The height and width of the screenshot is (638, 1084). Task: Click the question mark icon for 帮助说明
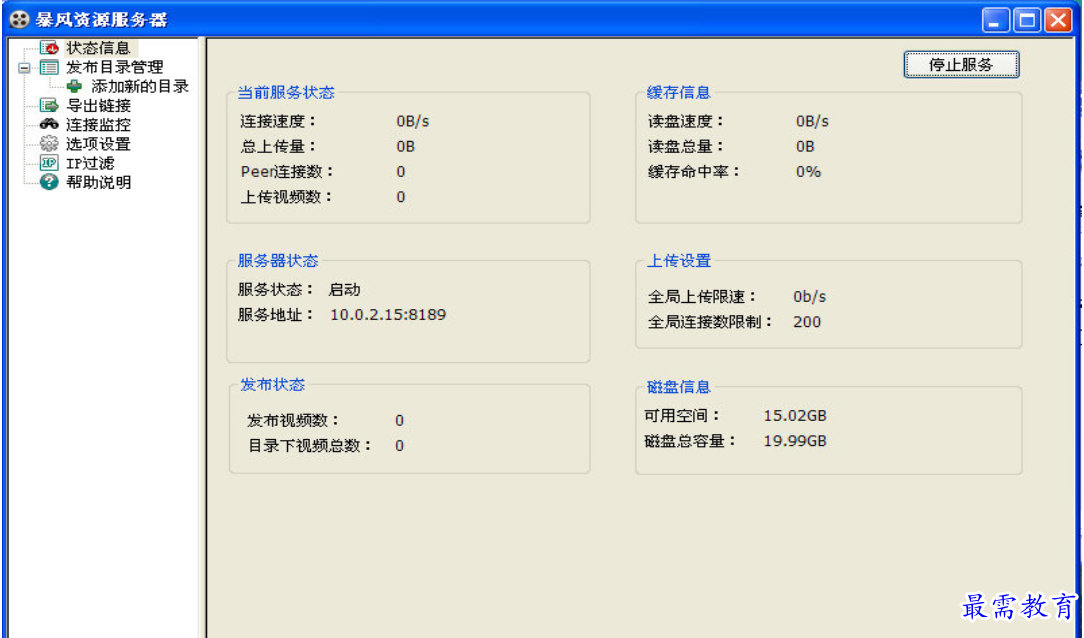coord(48,182)
